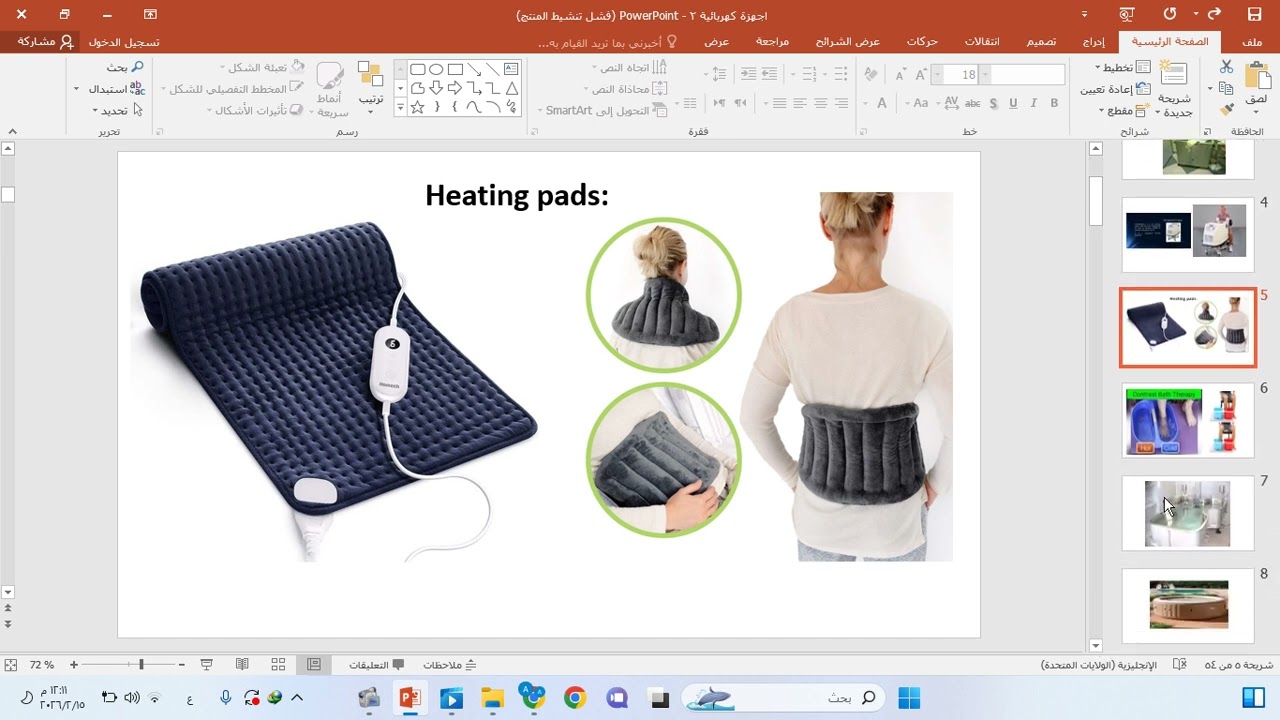Click the zoom in plus button

click(74, 664)
